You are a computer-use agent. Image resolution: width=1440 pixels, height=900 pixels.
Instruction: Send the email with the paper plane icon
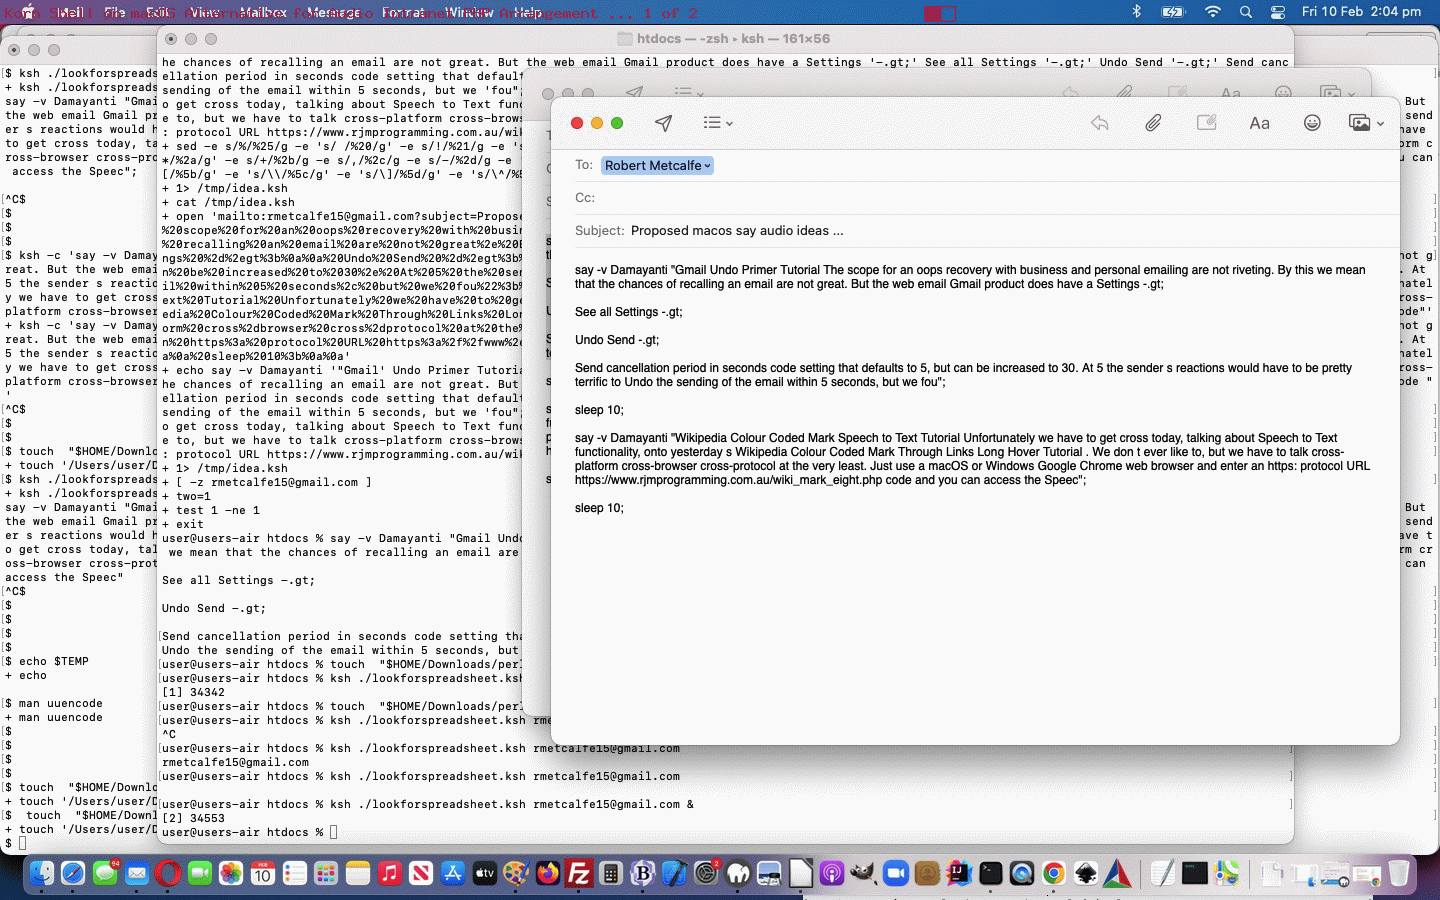pyautogui.click(x=663, y=123)
